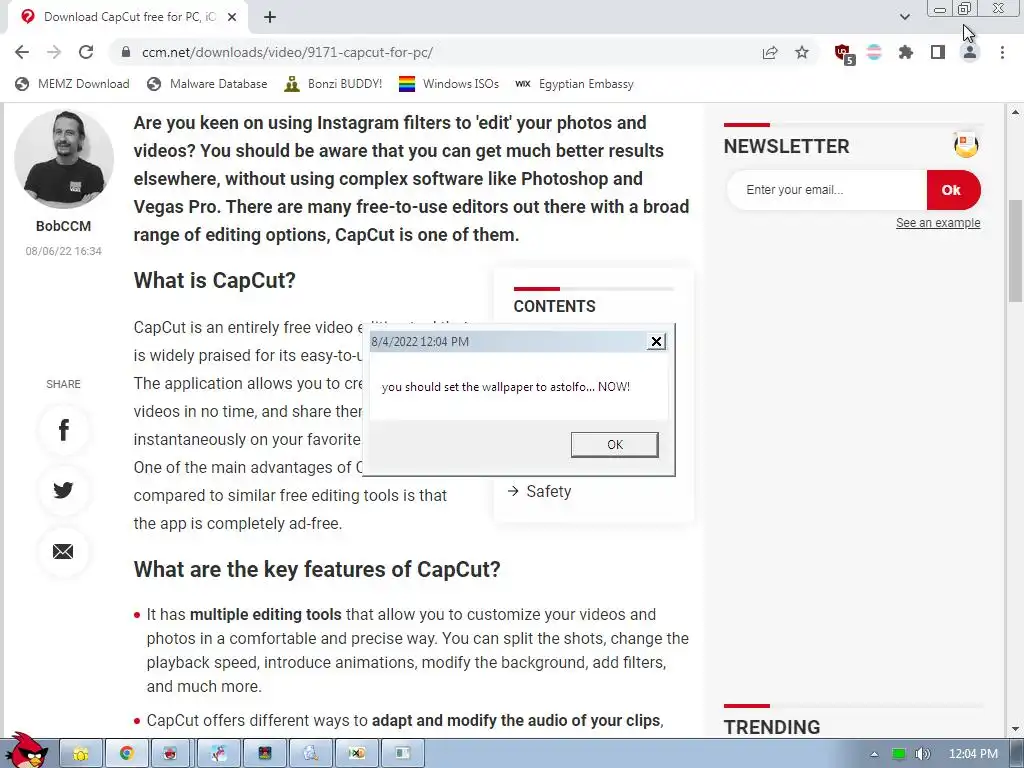Click the CONTENTS box heading
This screenshot has height=768, width=1024.
(x=554, y=306)
